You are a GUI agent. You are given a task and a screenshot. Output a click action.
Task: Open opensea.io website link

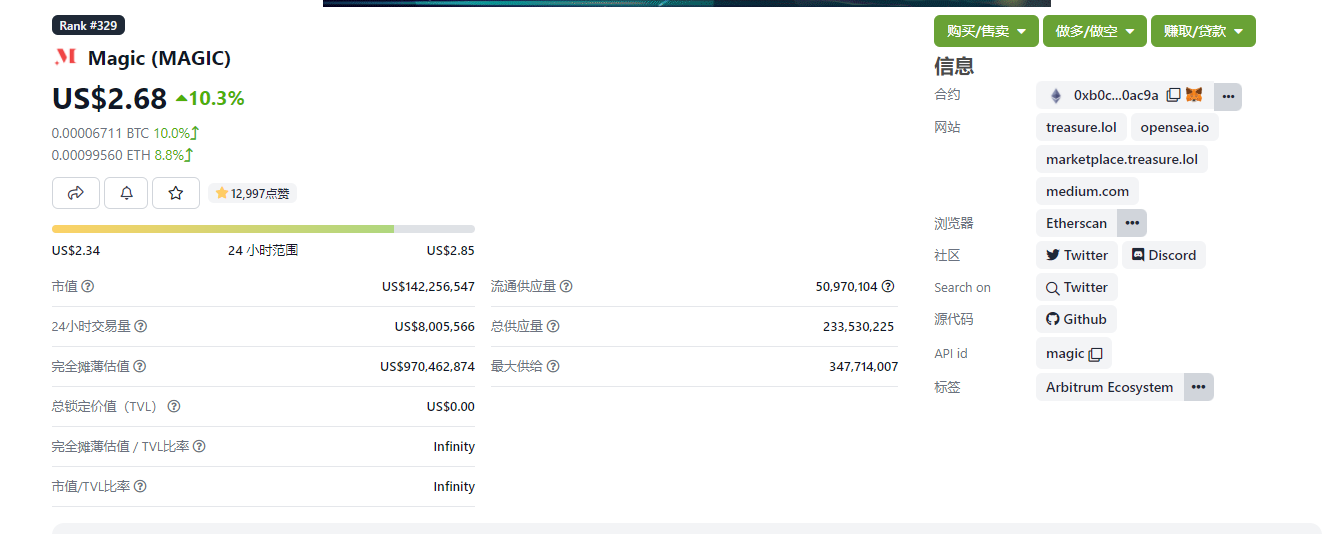(1175, 127)
